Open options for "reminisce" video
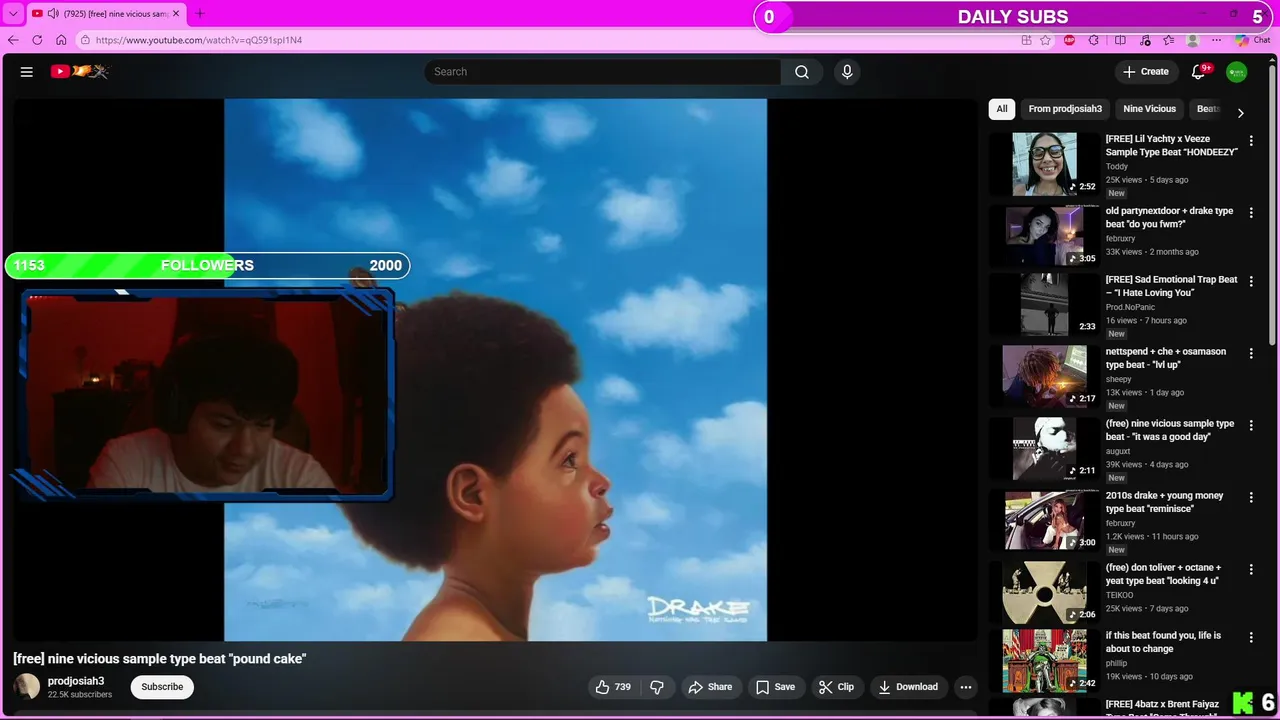Screen dimensions: 1280x720 pyautogui.click(x=1251, y=498)
